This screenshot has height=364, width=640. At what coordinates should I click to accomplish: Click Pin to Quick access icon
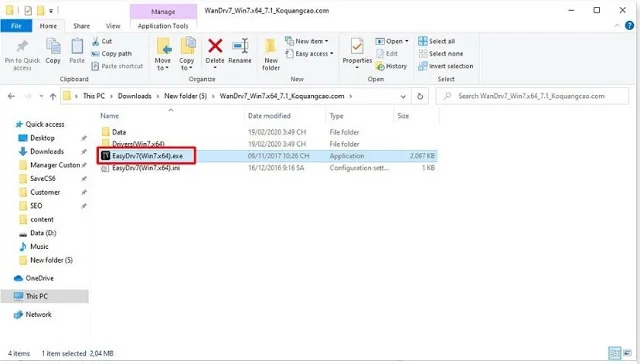click(22, 47)
